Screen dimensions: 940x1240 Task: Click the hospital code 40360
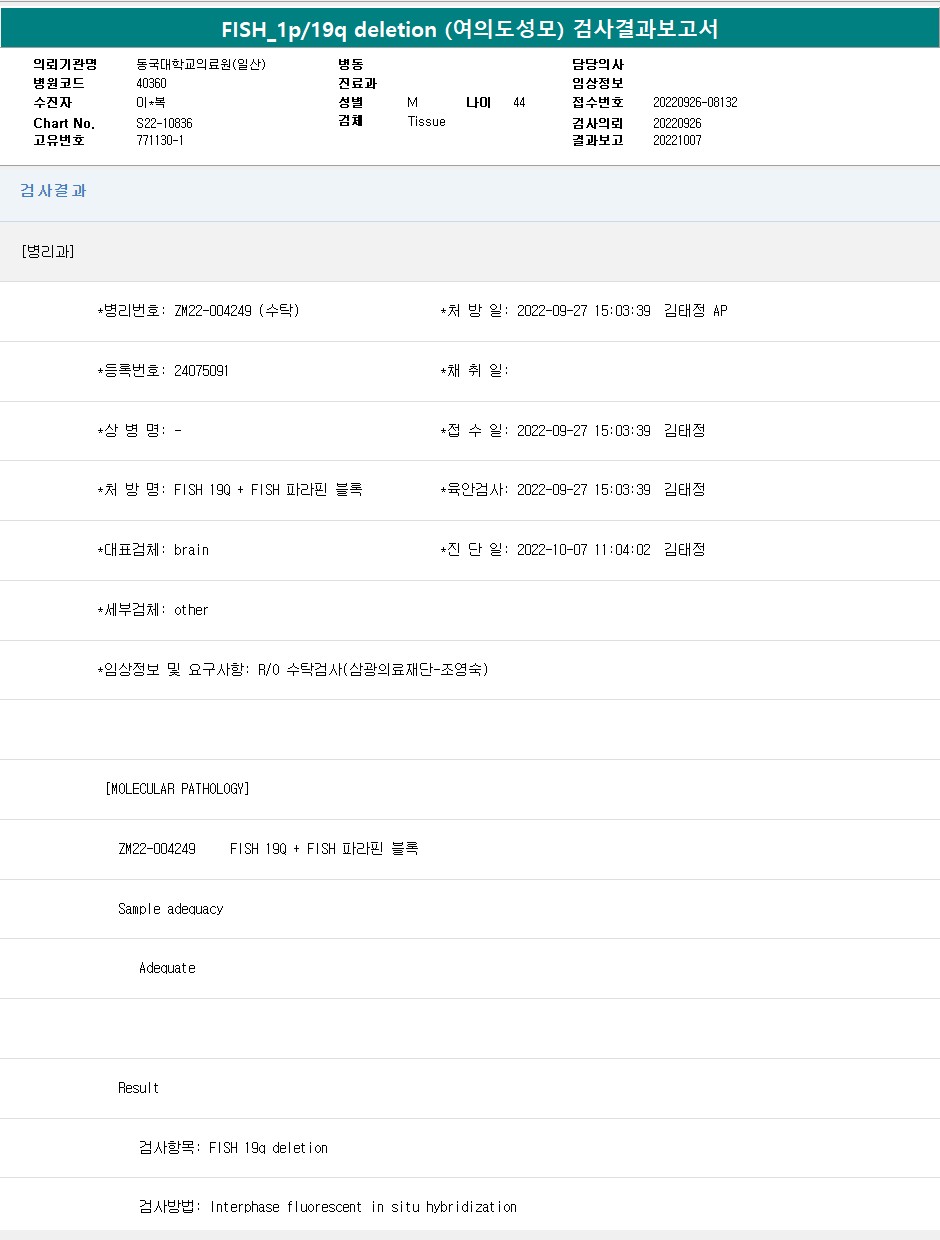(151, 83)
